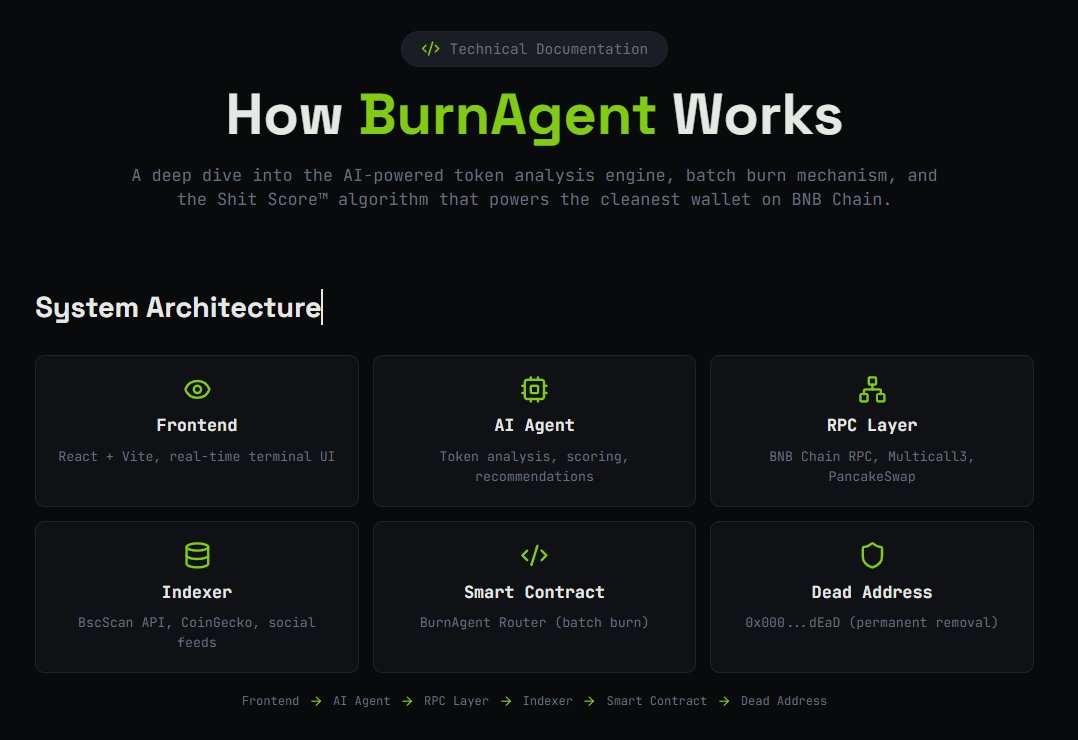Click 'Token analysis, scoring, recommendations' description

click(x=534, y=466)
